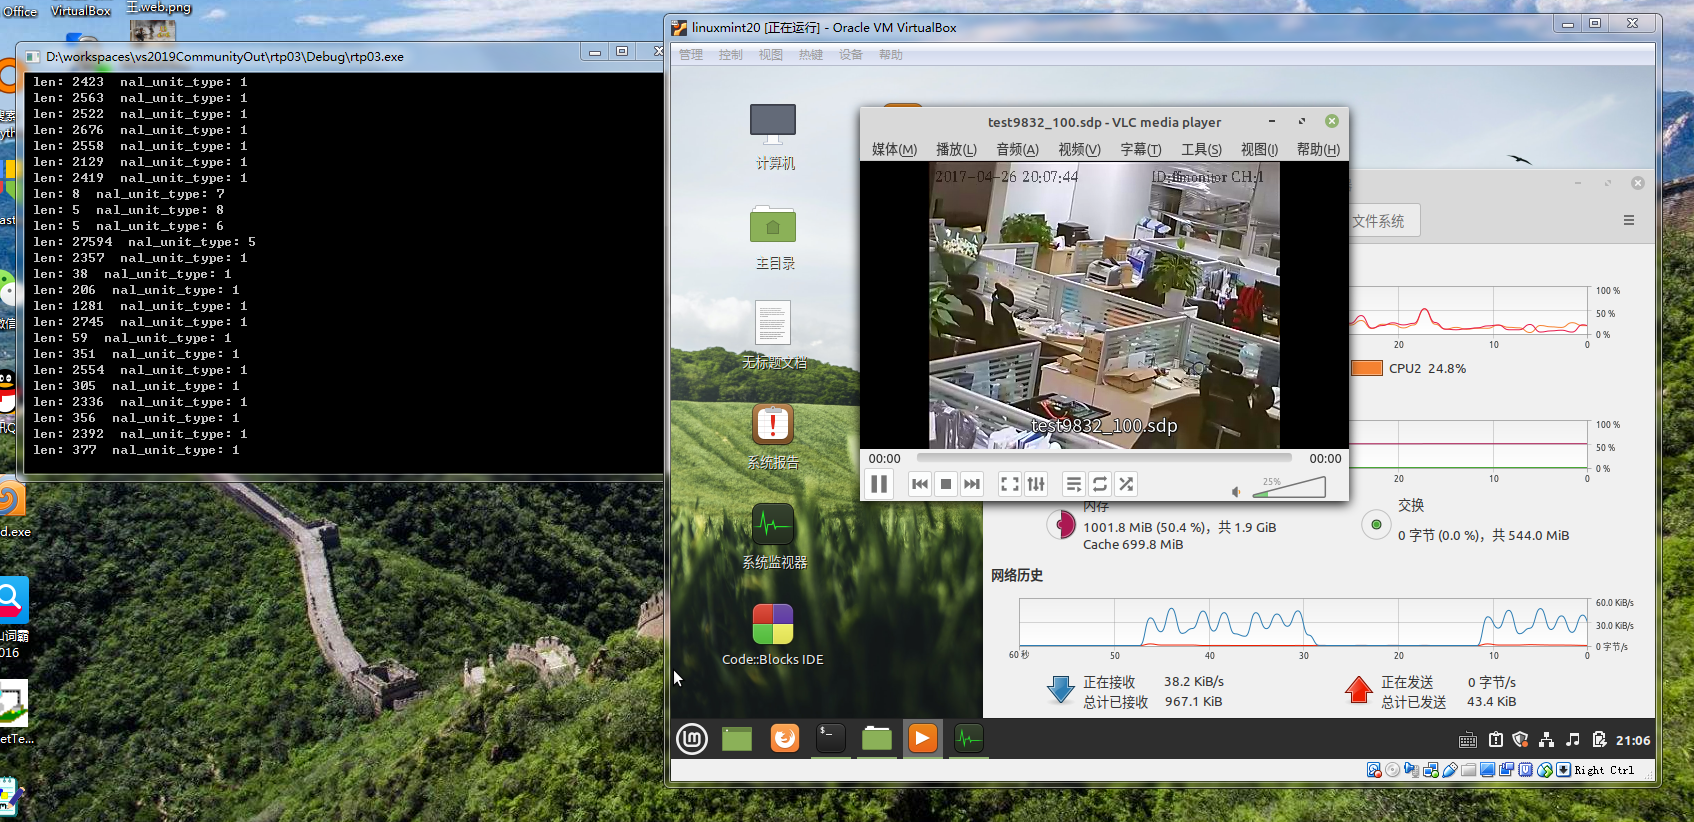Launch Firefox from the Mint panel
The width and height of the screenshot is (1694, 822).
[x=785, y=738]
